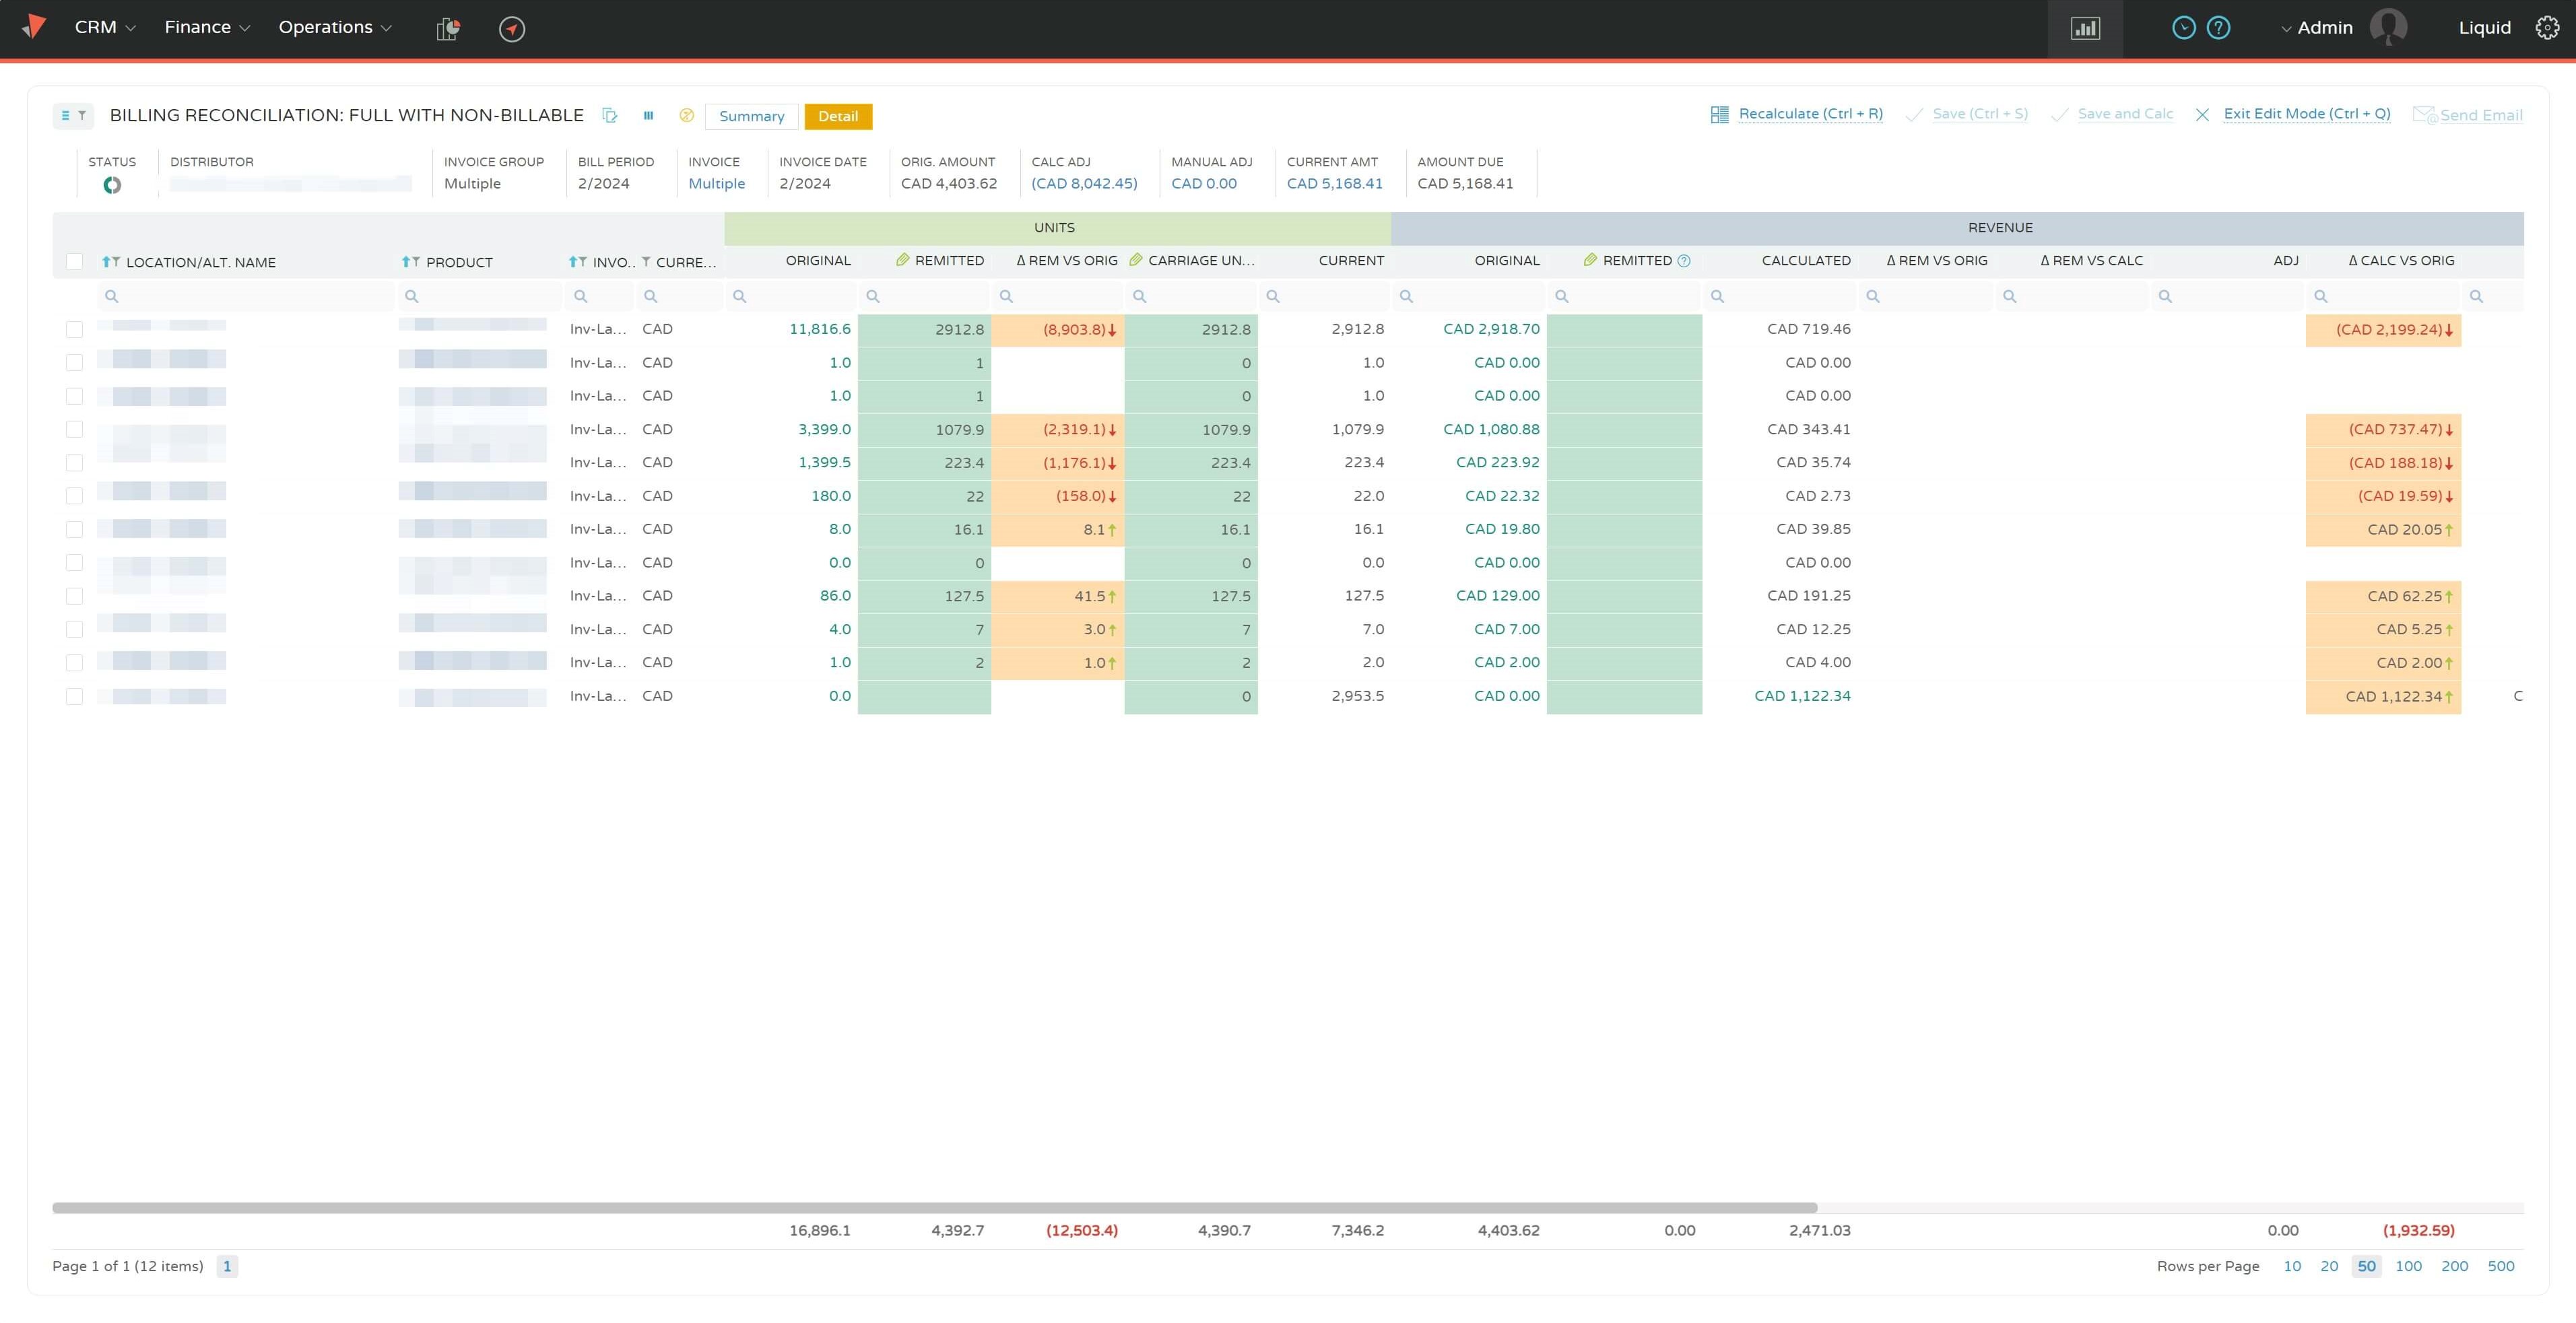2576x1323 pixels.
Task: Click the copy/export icon next to report title
Action: (x=610, y=116)
